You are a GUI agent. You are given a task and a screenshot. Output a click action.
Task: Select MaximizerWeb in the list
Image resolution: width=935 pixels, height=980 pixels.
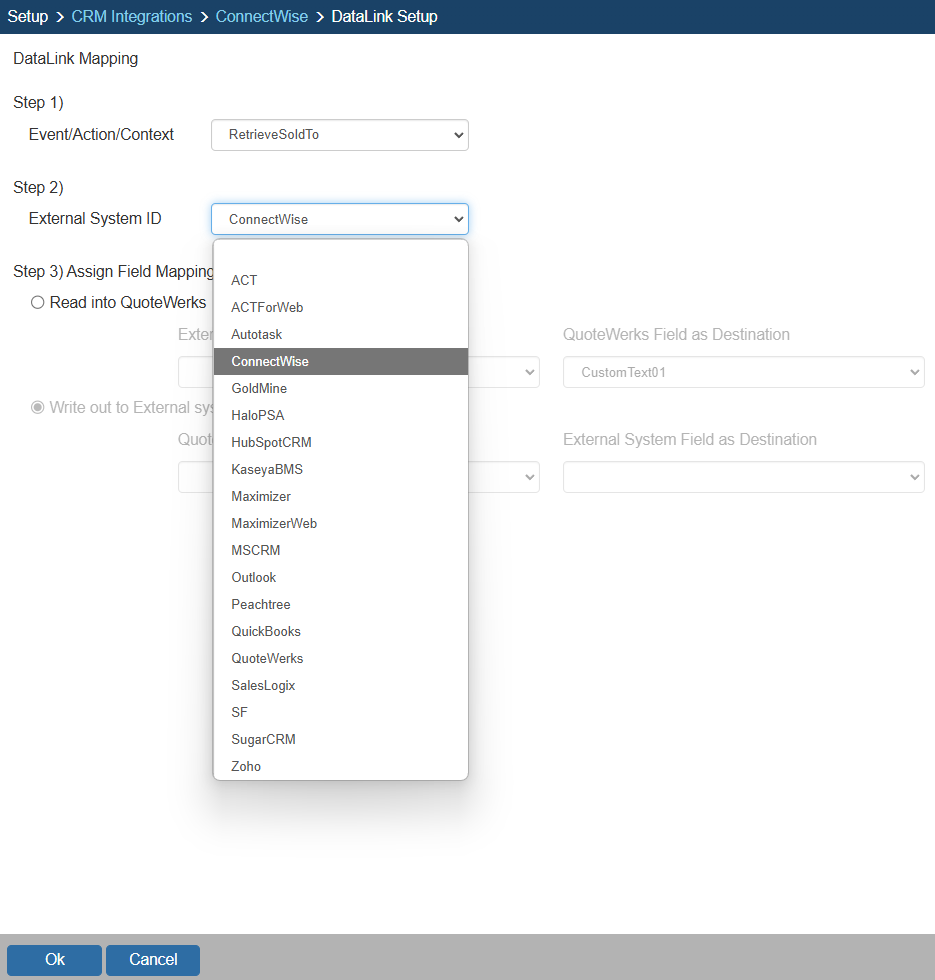273,524
